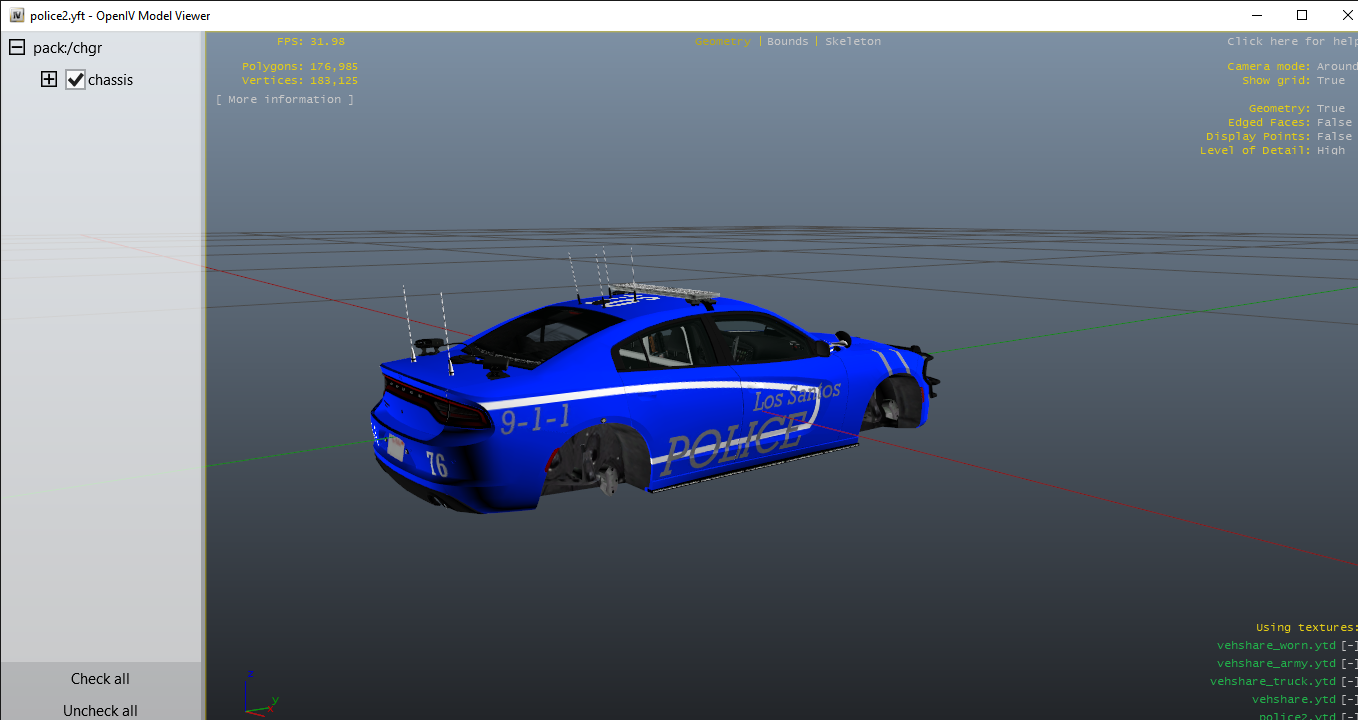Remove vehshare_worn.ytd via its [-] button

pos(1350,646)
